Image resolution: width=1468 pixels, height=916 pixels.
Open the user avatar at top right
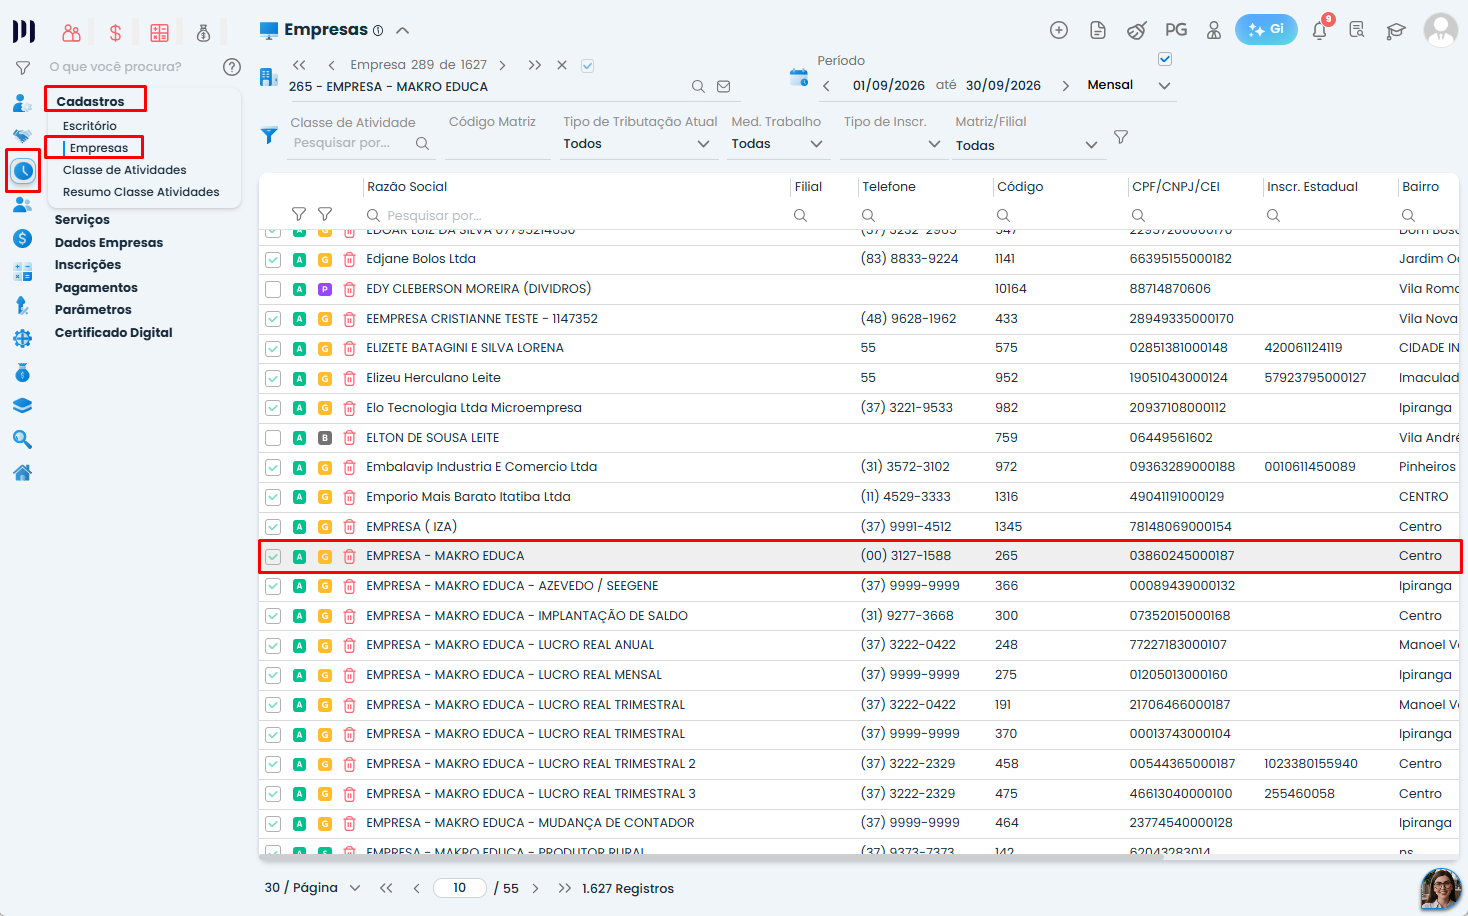pyautogui.click(x=1441, y=30)
